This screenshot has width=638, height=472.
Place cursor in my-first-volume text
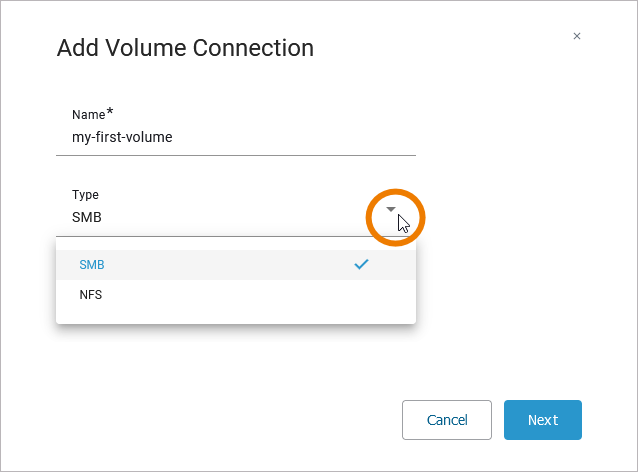tap(122, 137)
